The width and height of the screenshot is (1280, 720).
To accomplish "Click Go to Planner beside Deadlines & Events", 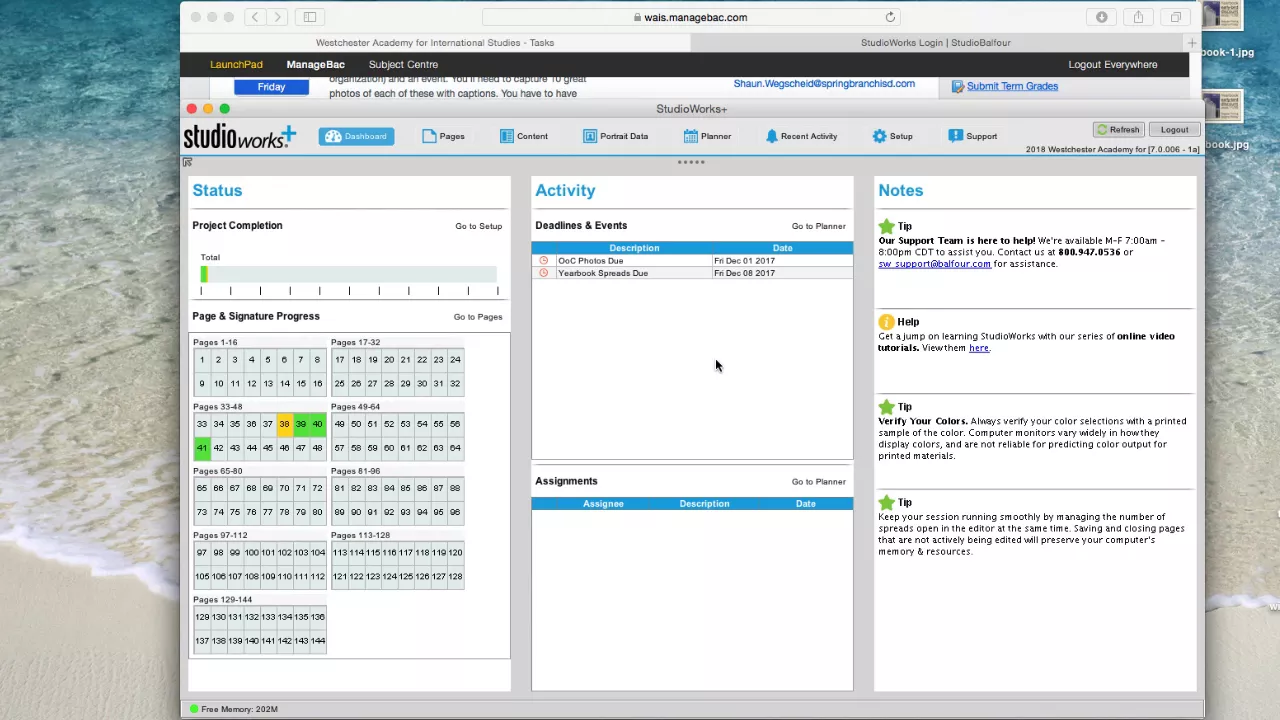I will [x=818, y=226].
